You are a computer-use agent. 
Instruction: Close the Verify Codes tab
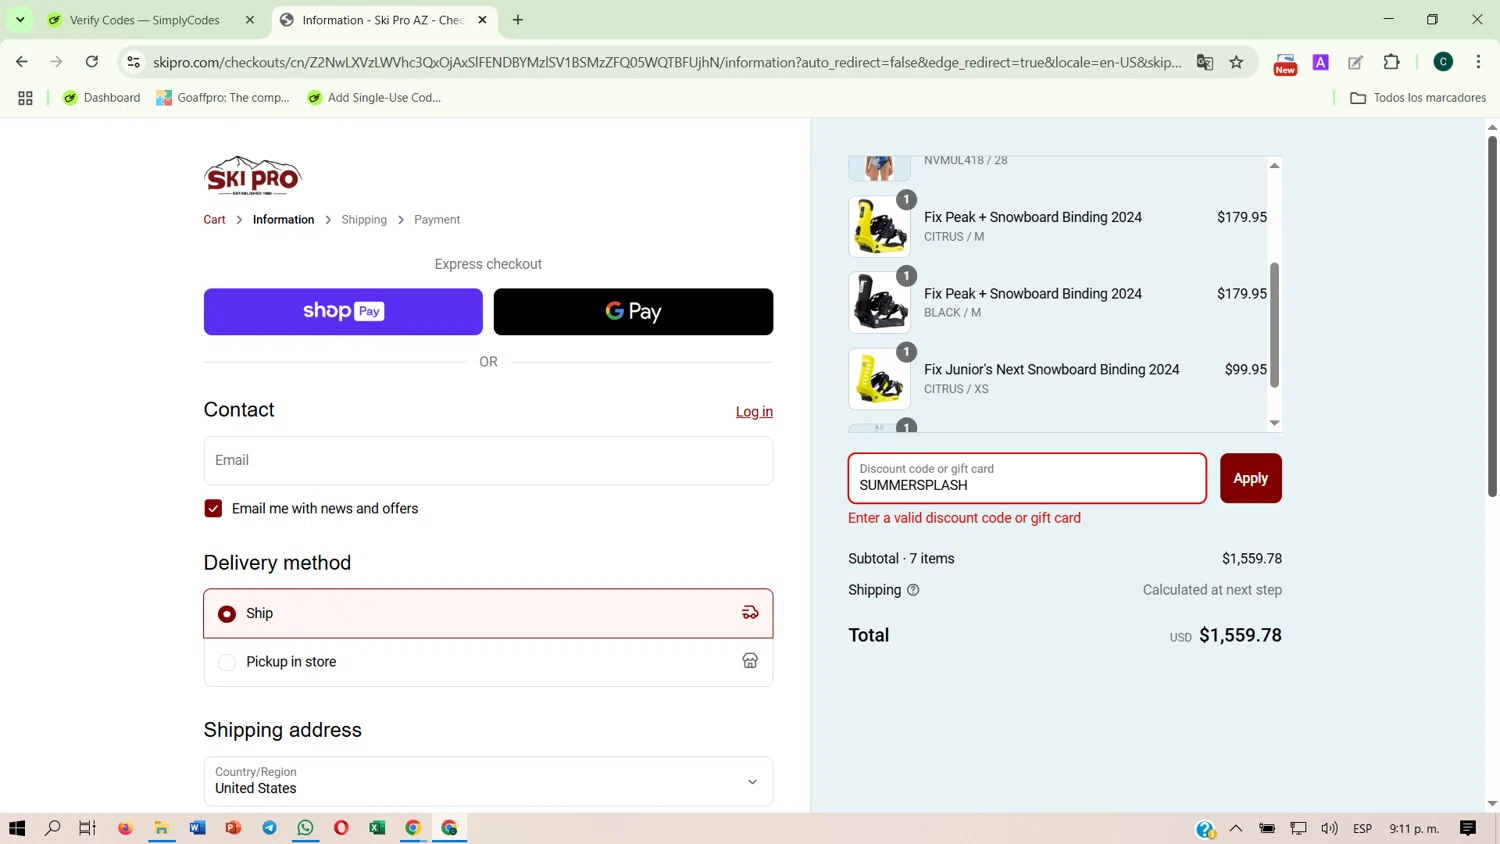[250, 20]
